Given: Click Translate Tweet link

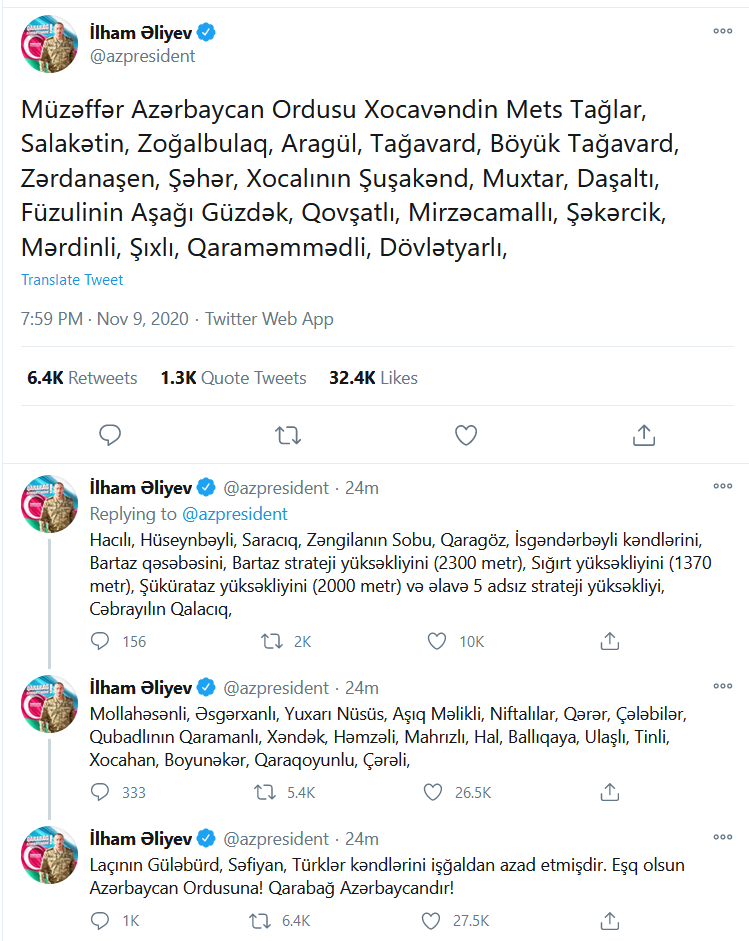Looking at the screenshot, I should (x=72, y=280).
